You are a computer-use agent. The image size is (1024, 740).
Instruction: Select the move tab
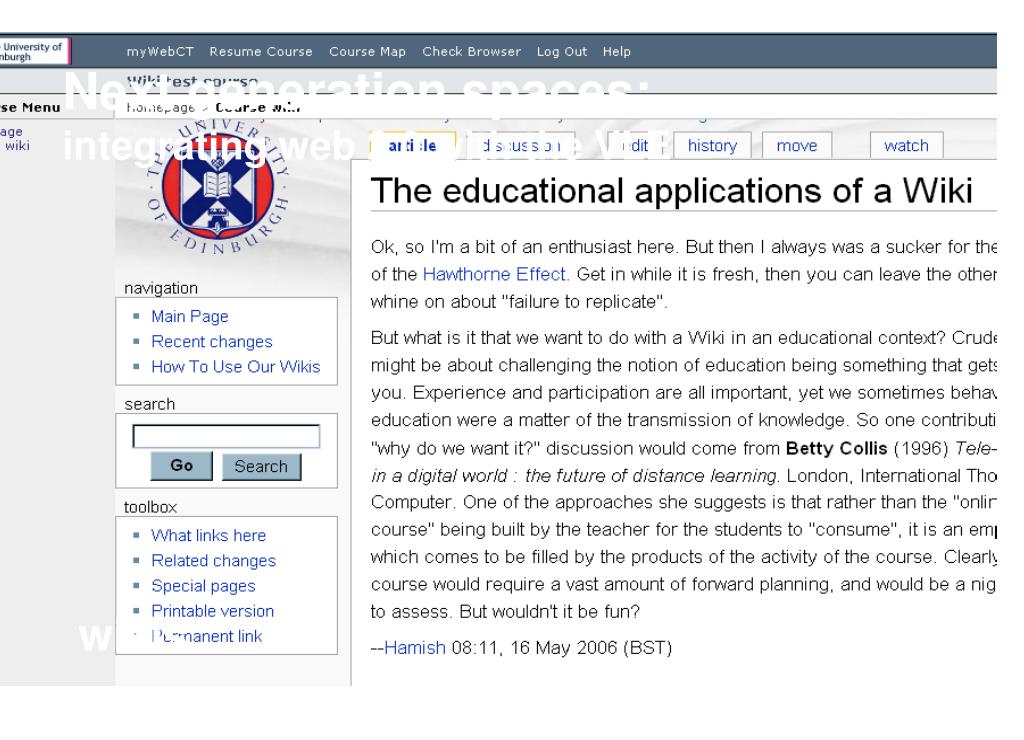(797, 145)
